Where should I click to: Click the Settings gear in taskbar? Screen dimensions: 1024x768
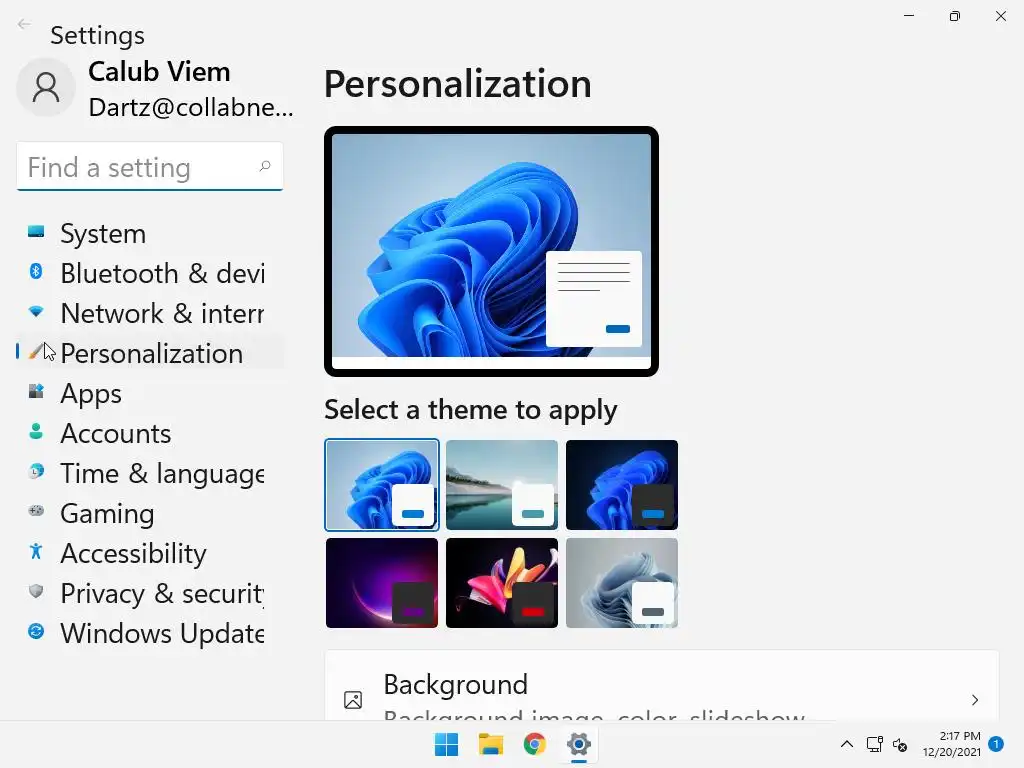(579, 744)
